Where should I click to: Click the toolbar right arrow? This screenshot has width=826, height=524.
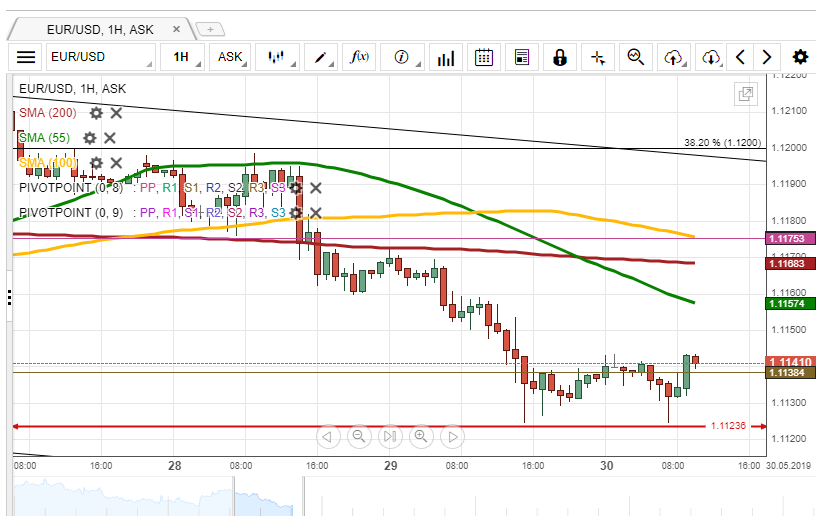pos(767,57)
